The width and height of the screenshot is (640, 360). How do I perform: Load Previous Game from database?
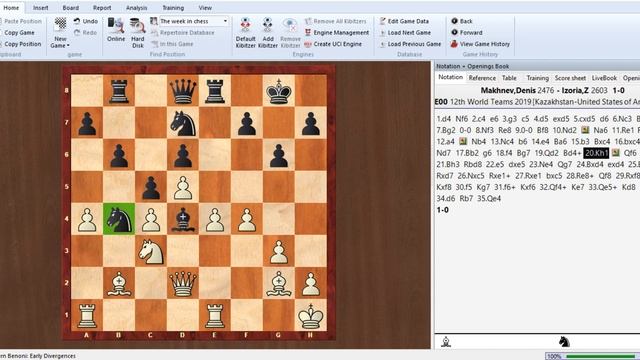410,44
